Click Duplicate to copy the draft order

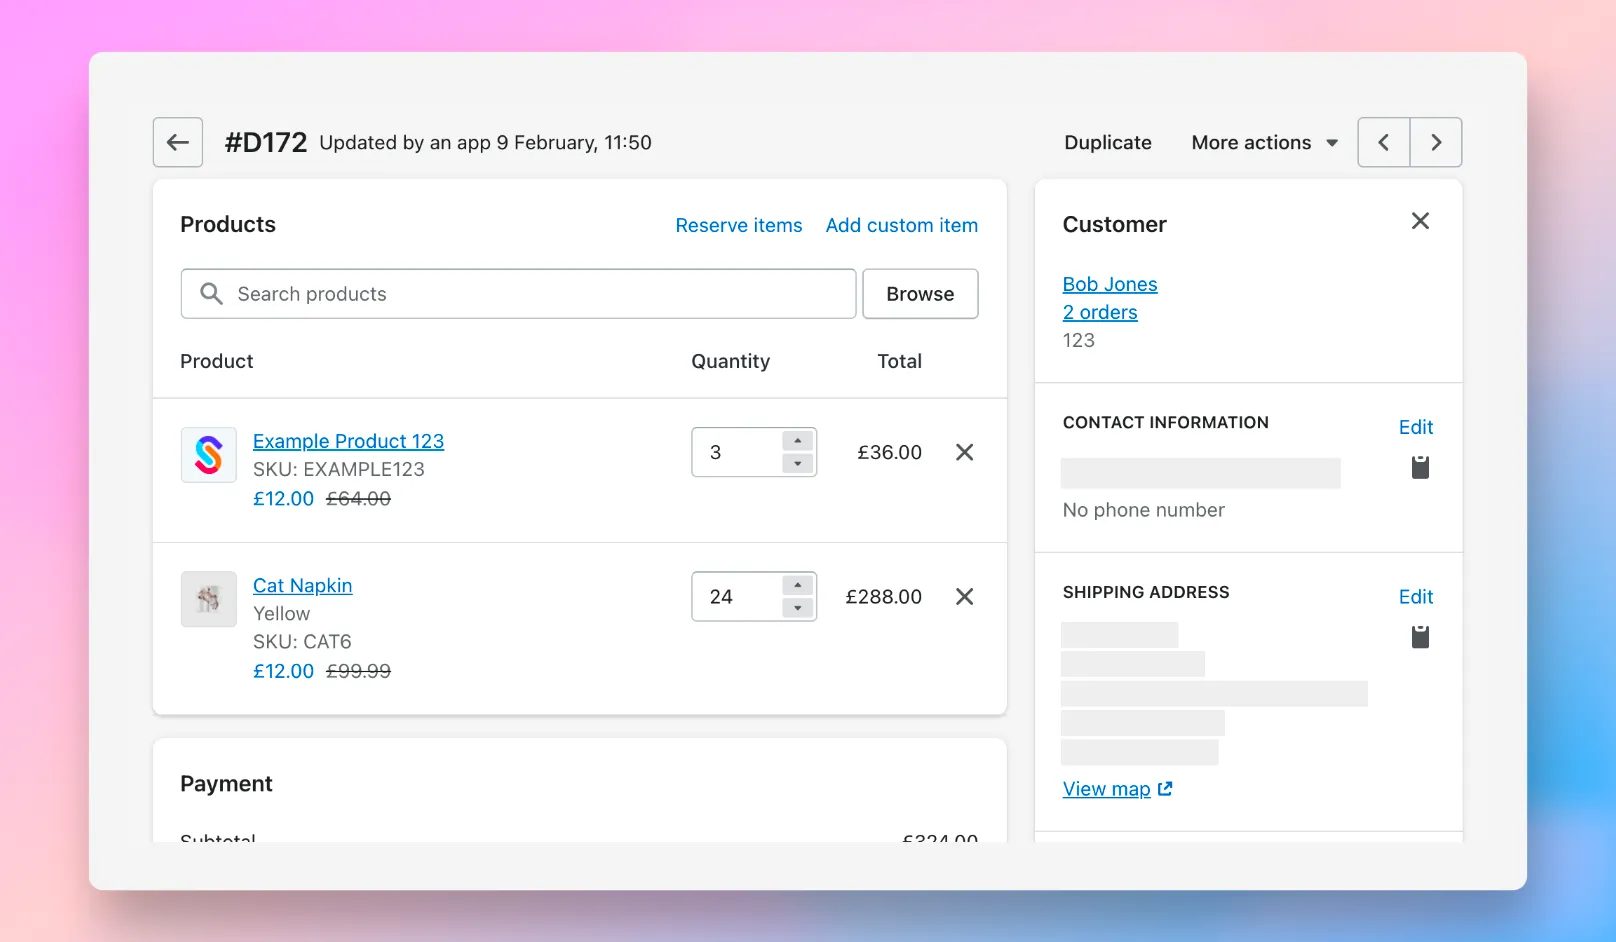coord(1107,142)
